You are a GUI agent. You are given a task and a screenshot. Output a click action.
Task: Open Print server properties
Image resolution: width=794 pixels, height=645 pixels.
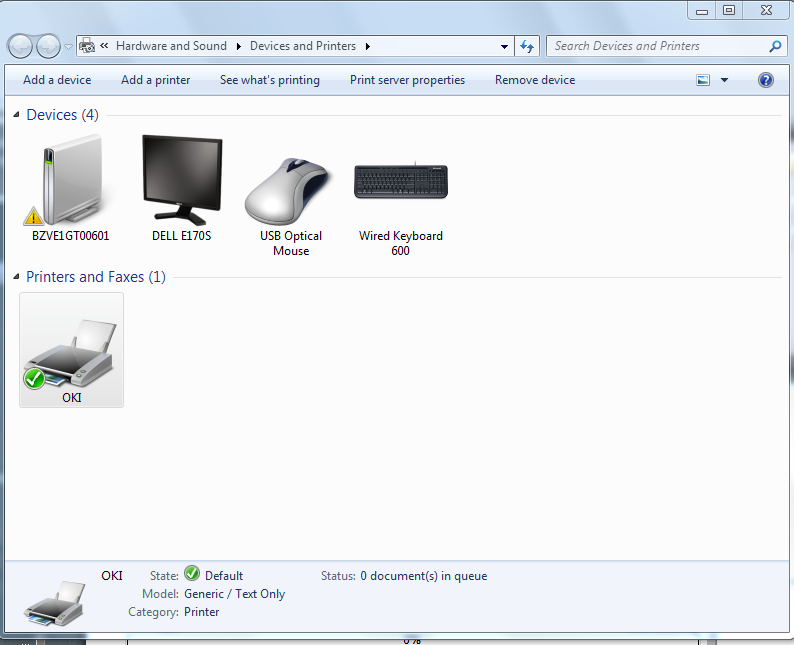tap(407, 80)
